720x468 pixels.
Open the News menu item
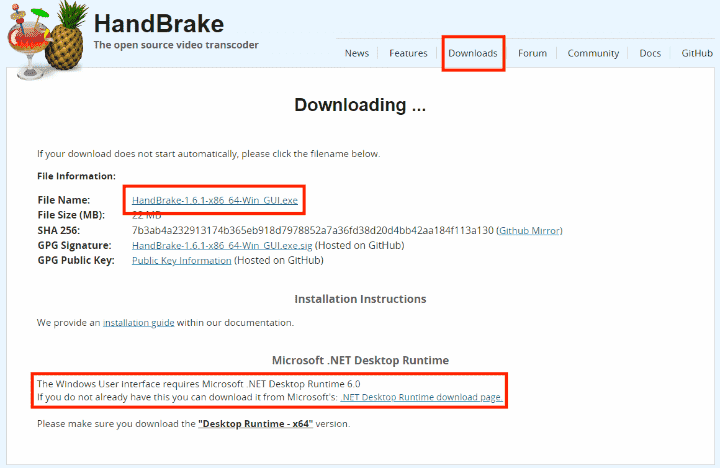tap(357, 53)
